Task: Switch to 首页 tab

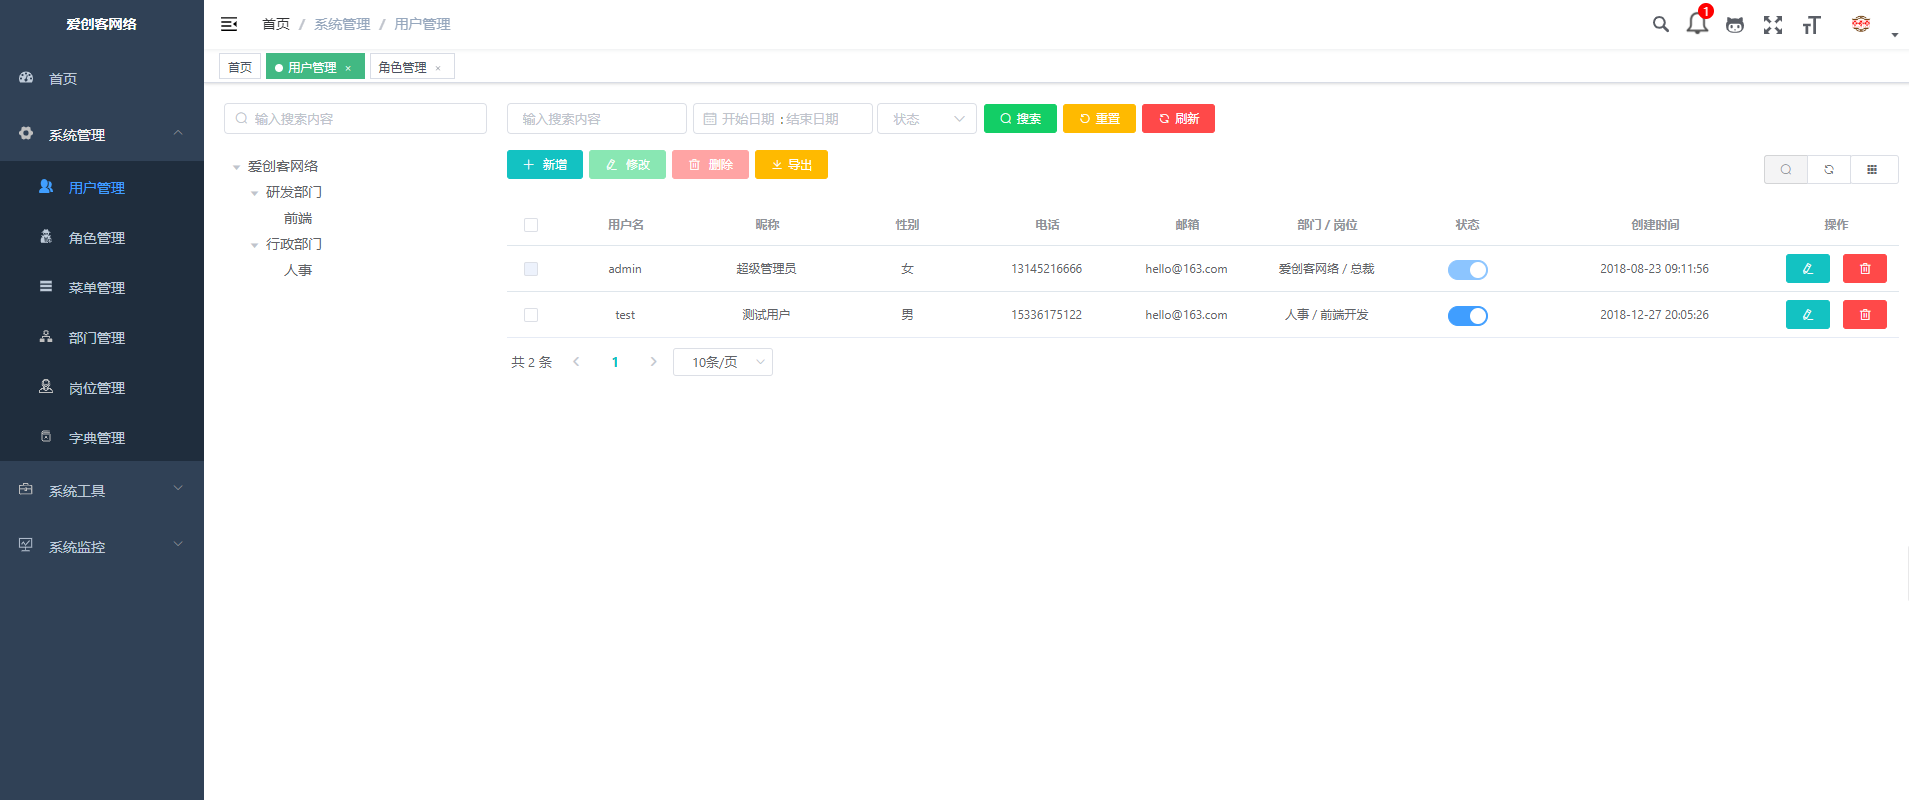Action: tap(240, 67)
